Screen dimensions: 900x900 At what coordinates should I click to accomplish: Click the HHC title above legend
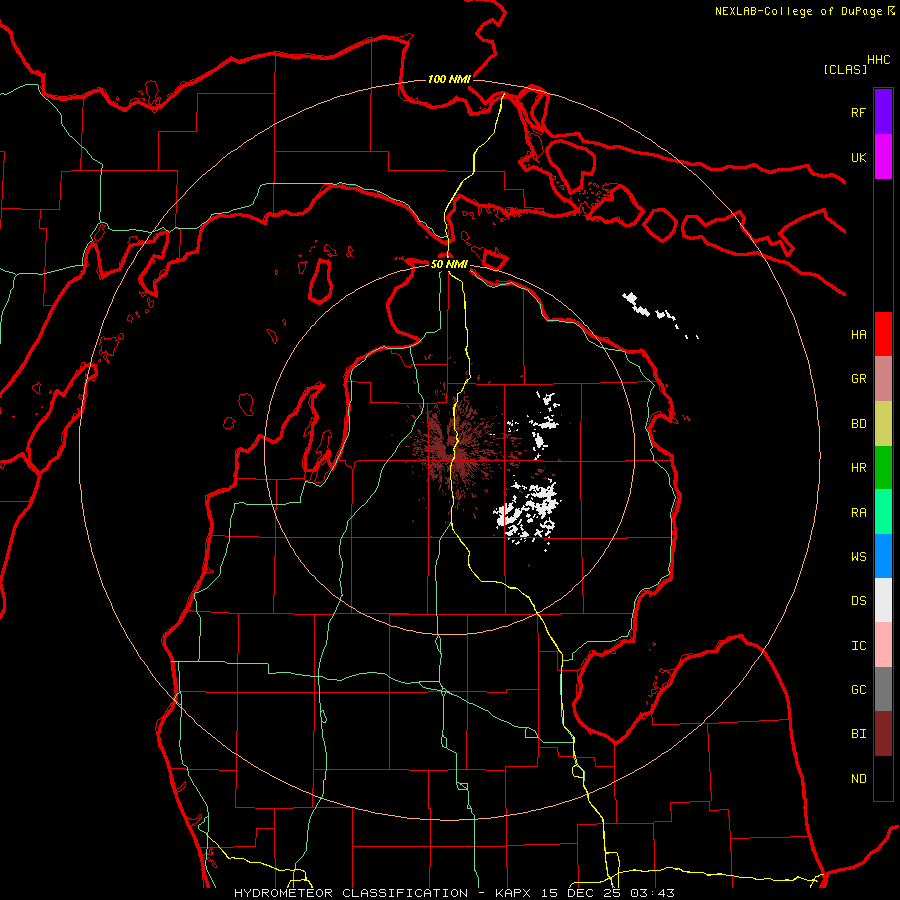tap(879, 60)
